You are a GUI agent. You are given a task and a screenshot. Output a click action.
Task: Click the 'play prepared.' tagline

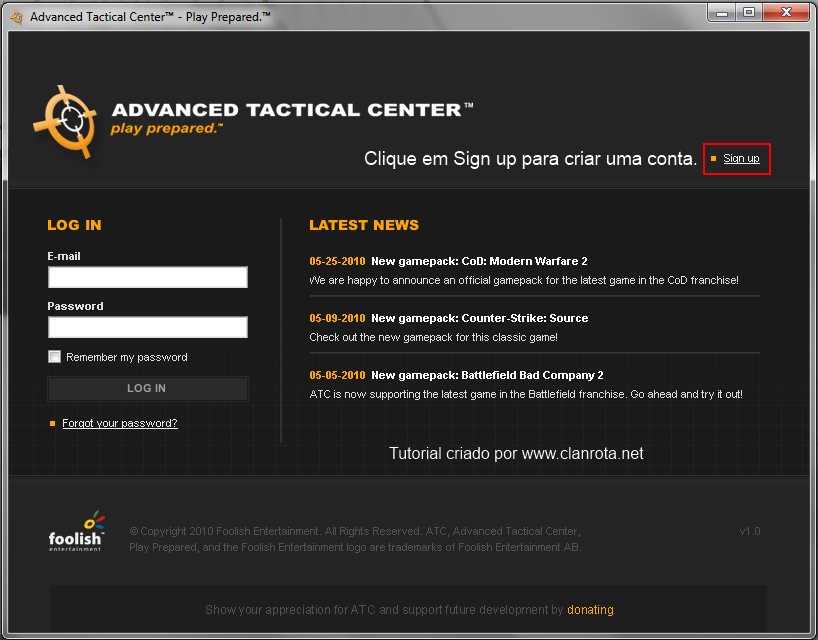(166, 128)
